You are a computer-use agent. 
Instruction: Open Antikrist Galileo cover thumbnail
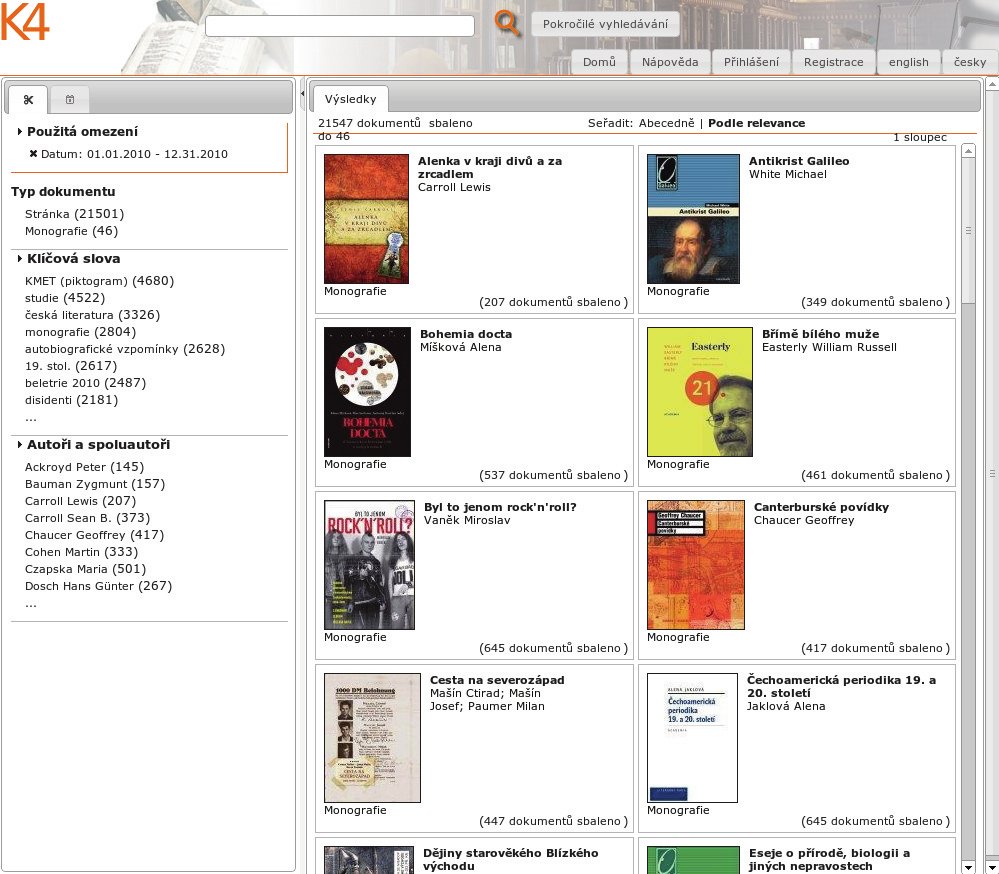click(693, 219)
